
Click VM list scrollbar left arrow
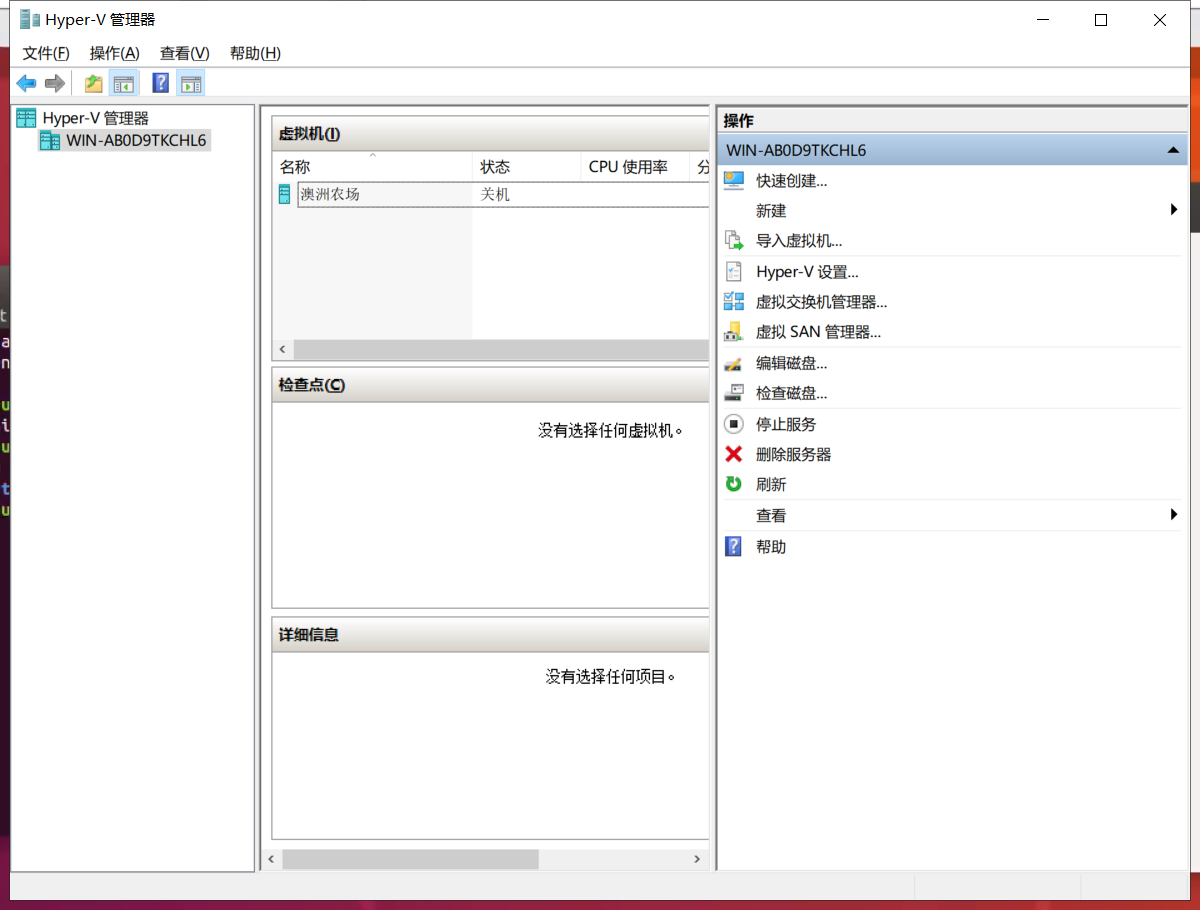tap(282, 349)
